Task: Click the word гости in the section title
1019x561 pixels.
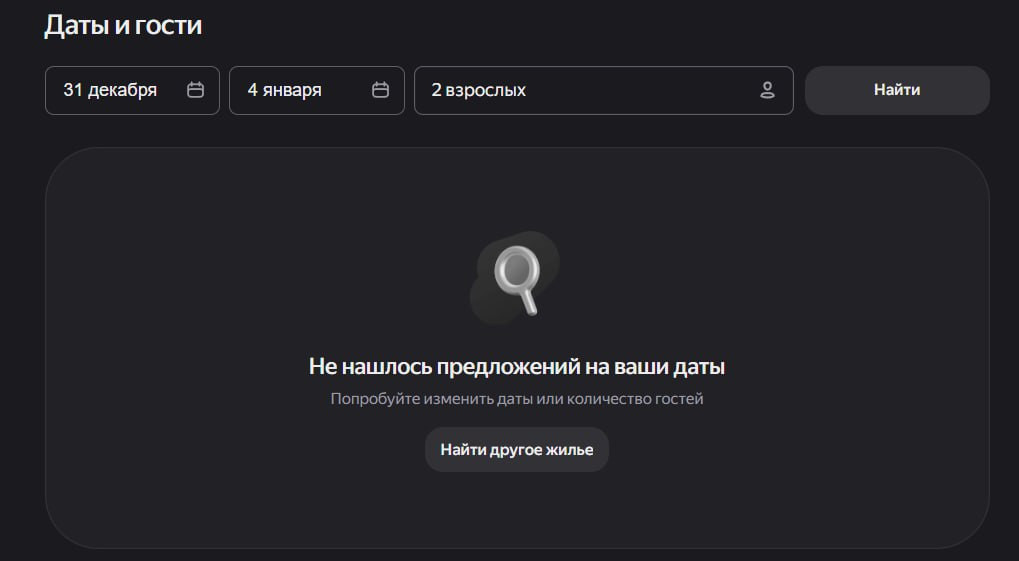Action: 170,25
